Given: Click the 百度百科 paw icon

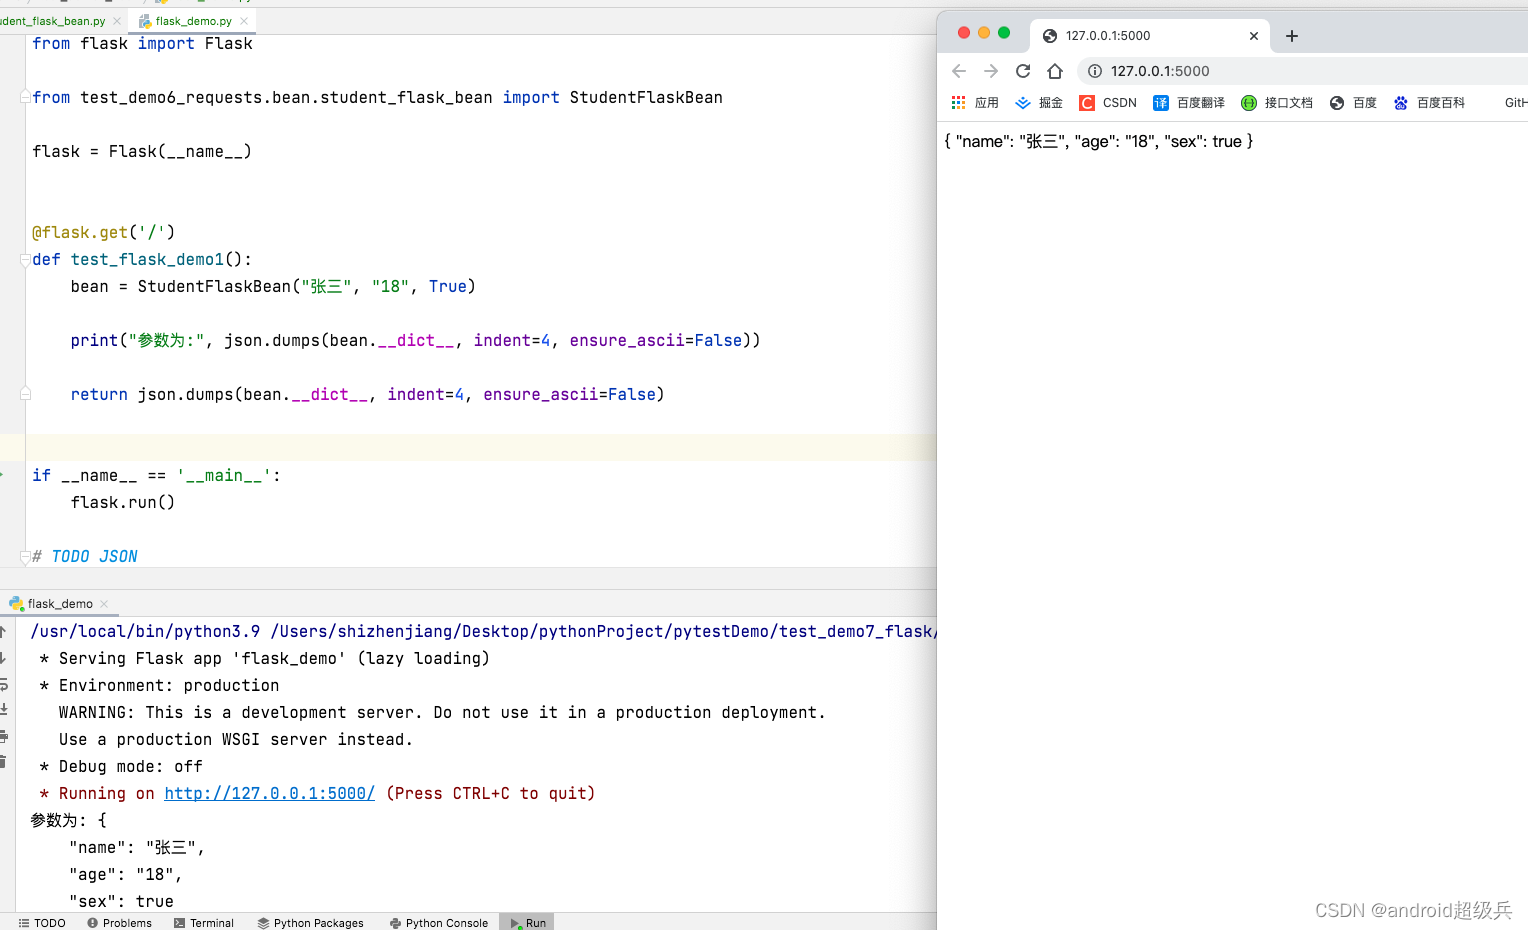Looking at the screenshot, I should coord(1401,103).
